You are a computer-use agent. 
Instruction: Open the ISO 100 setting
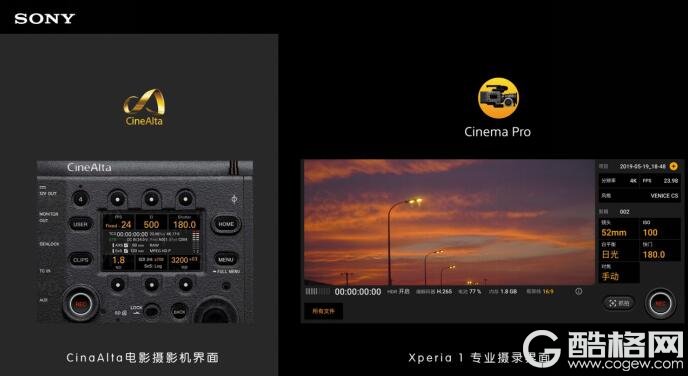660,229
